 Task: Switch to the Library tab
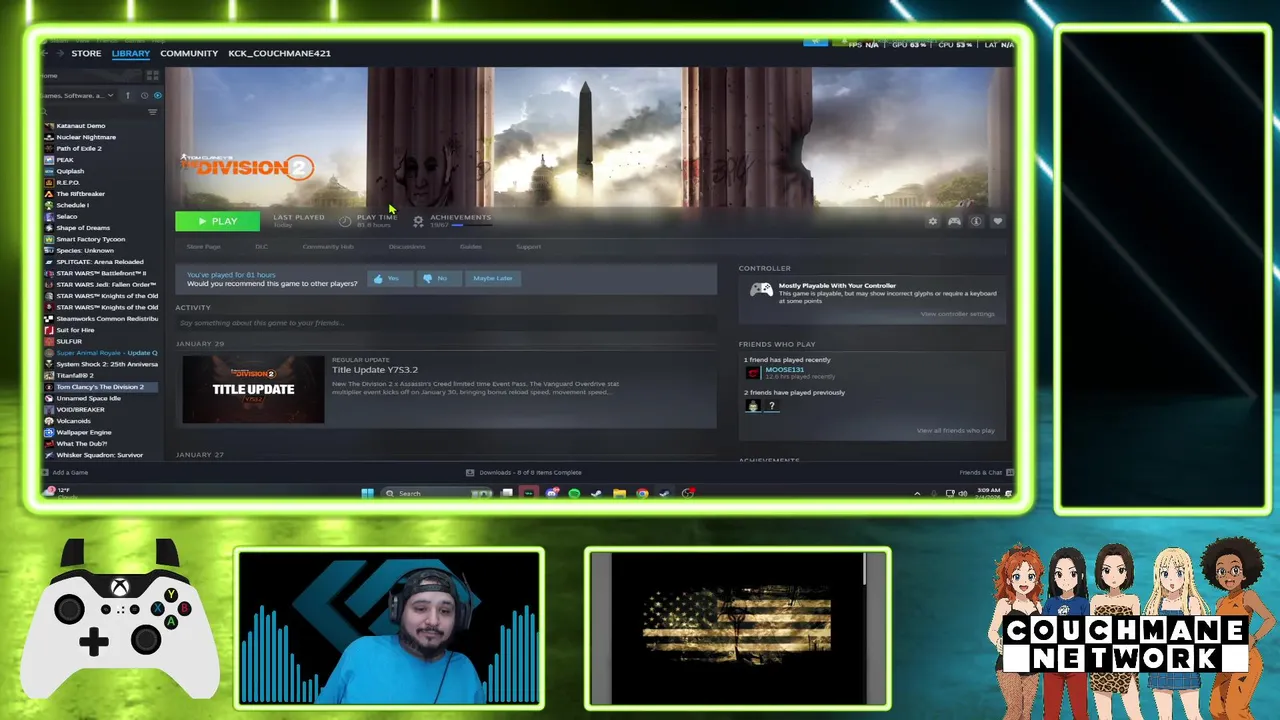131,53
